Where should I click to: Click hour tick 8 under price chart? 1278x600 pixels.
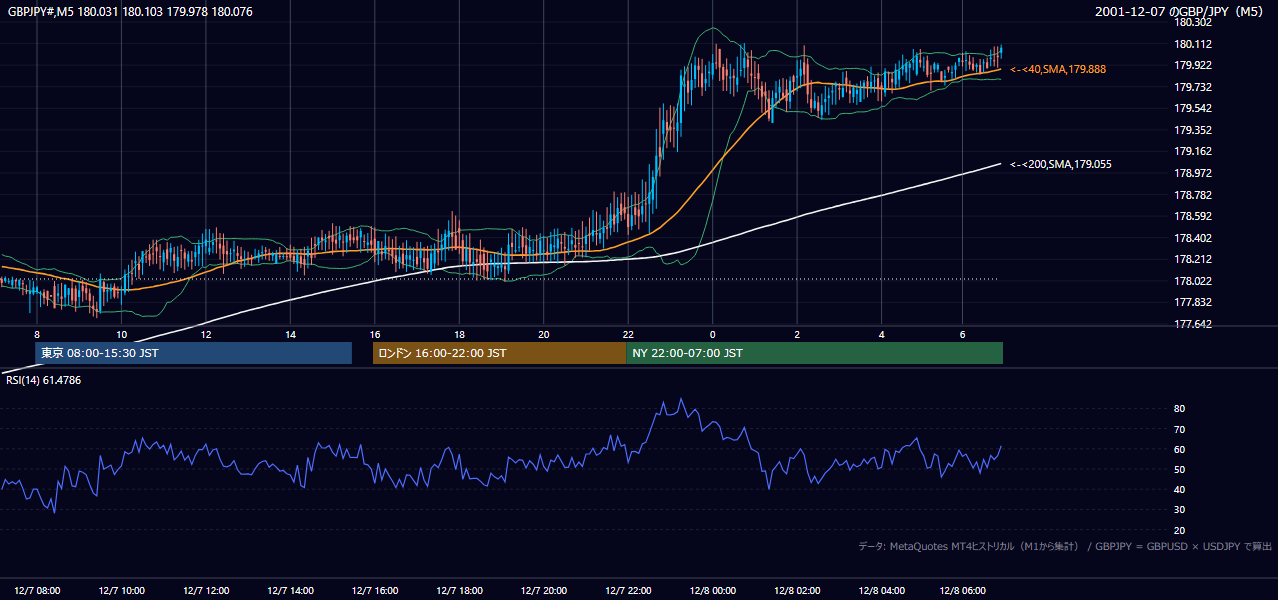[37, 334]
